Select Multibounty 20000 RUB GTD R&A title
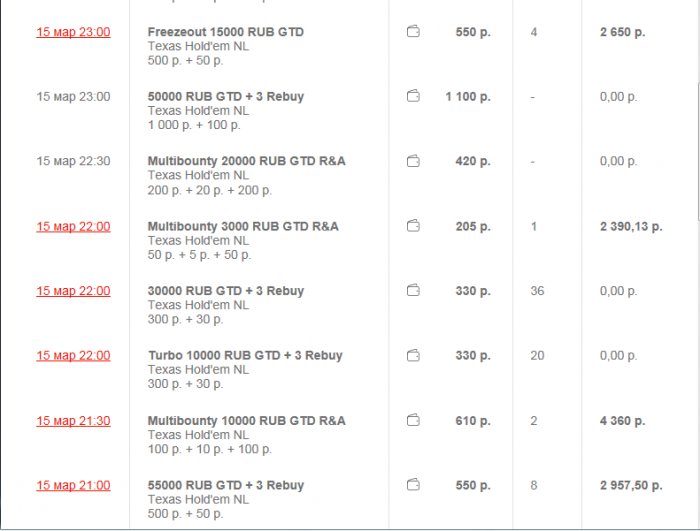The image size is (700, 531). [x=246, y=161]
